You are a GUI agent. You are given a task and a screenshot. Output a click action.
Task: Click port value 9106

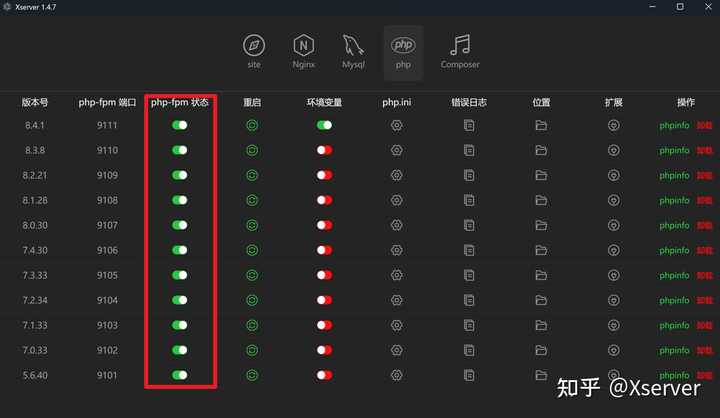point(107,250)
